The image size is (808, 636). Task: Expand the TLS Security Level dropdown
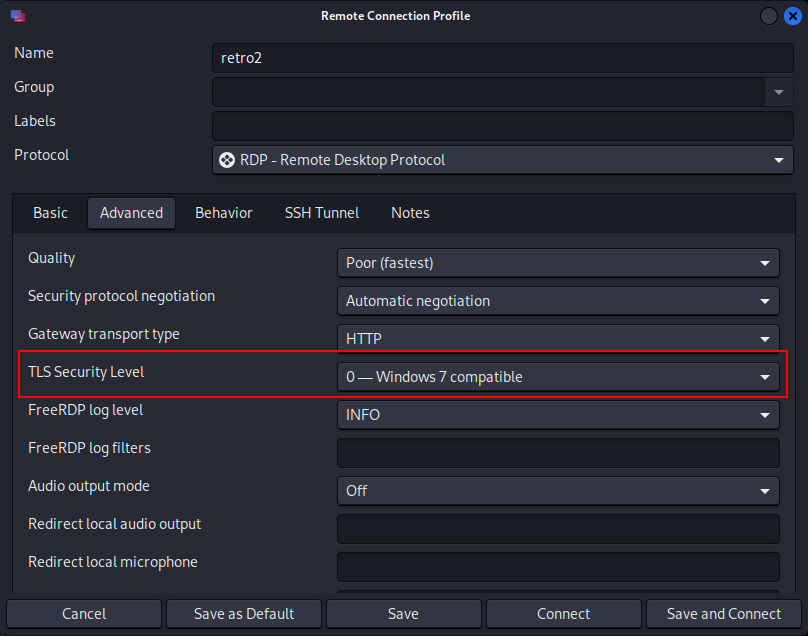point(558,377)
